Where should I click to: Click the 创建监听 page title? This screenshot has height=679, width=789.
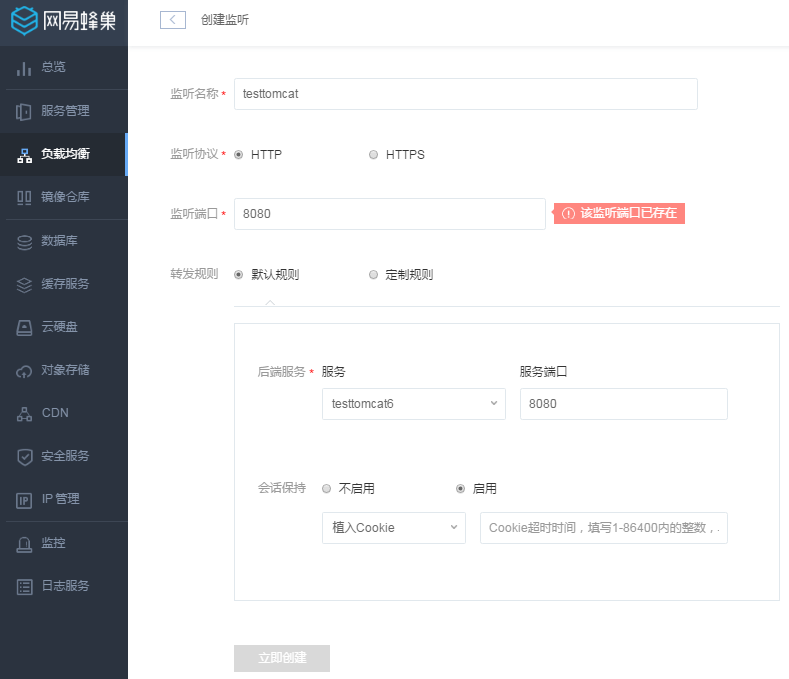(x=225, y=20)
